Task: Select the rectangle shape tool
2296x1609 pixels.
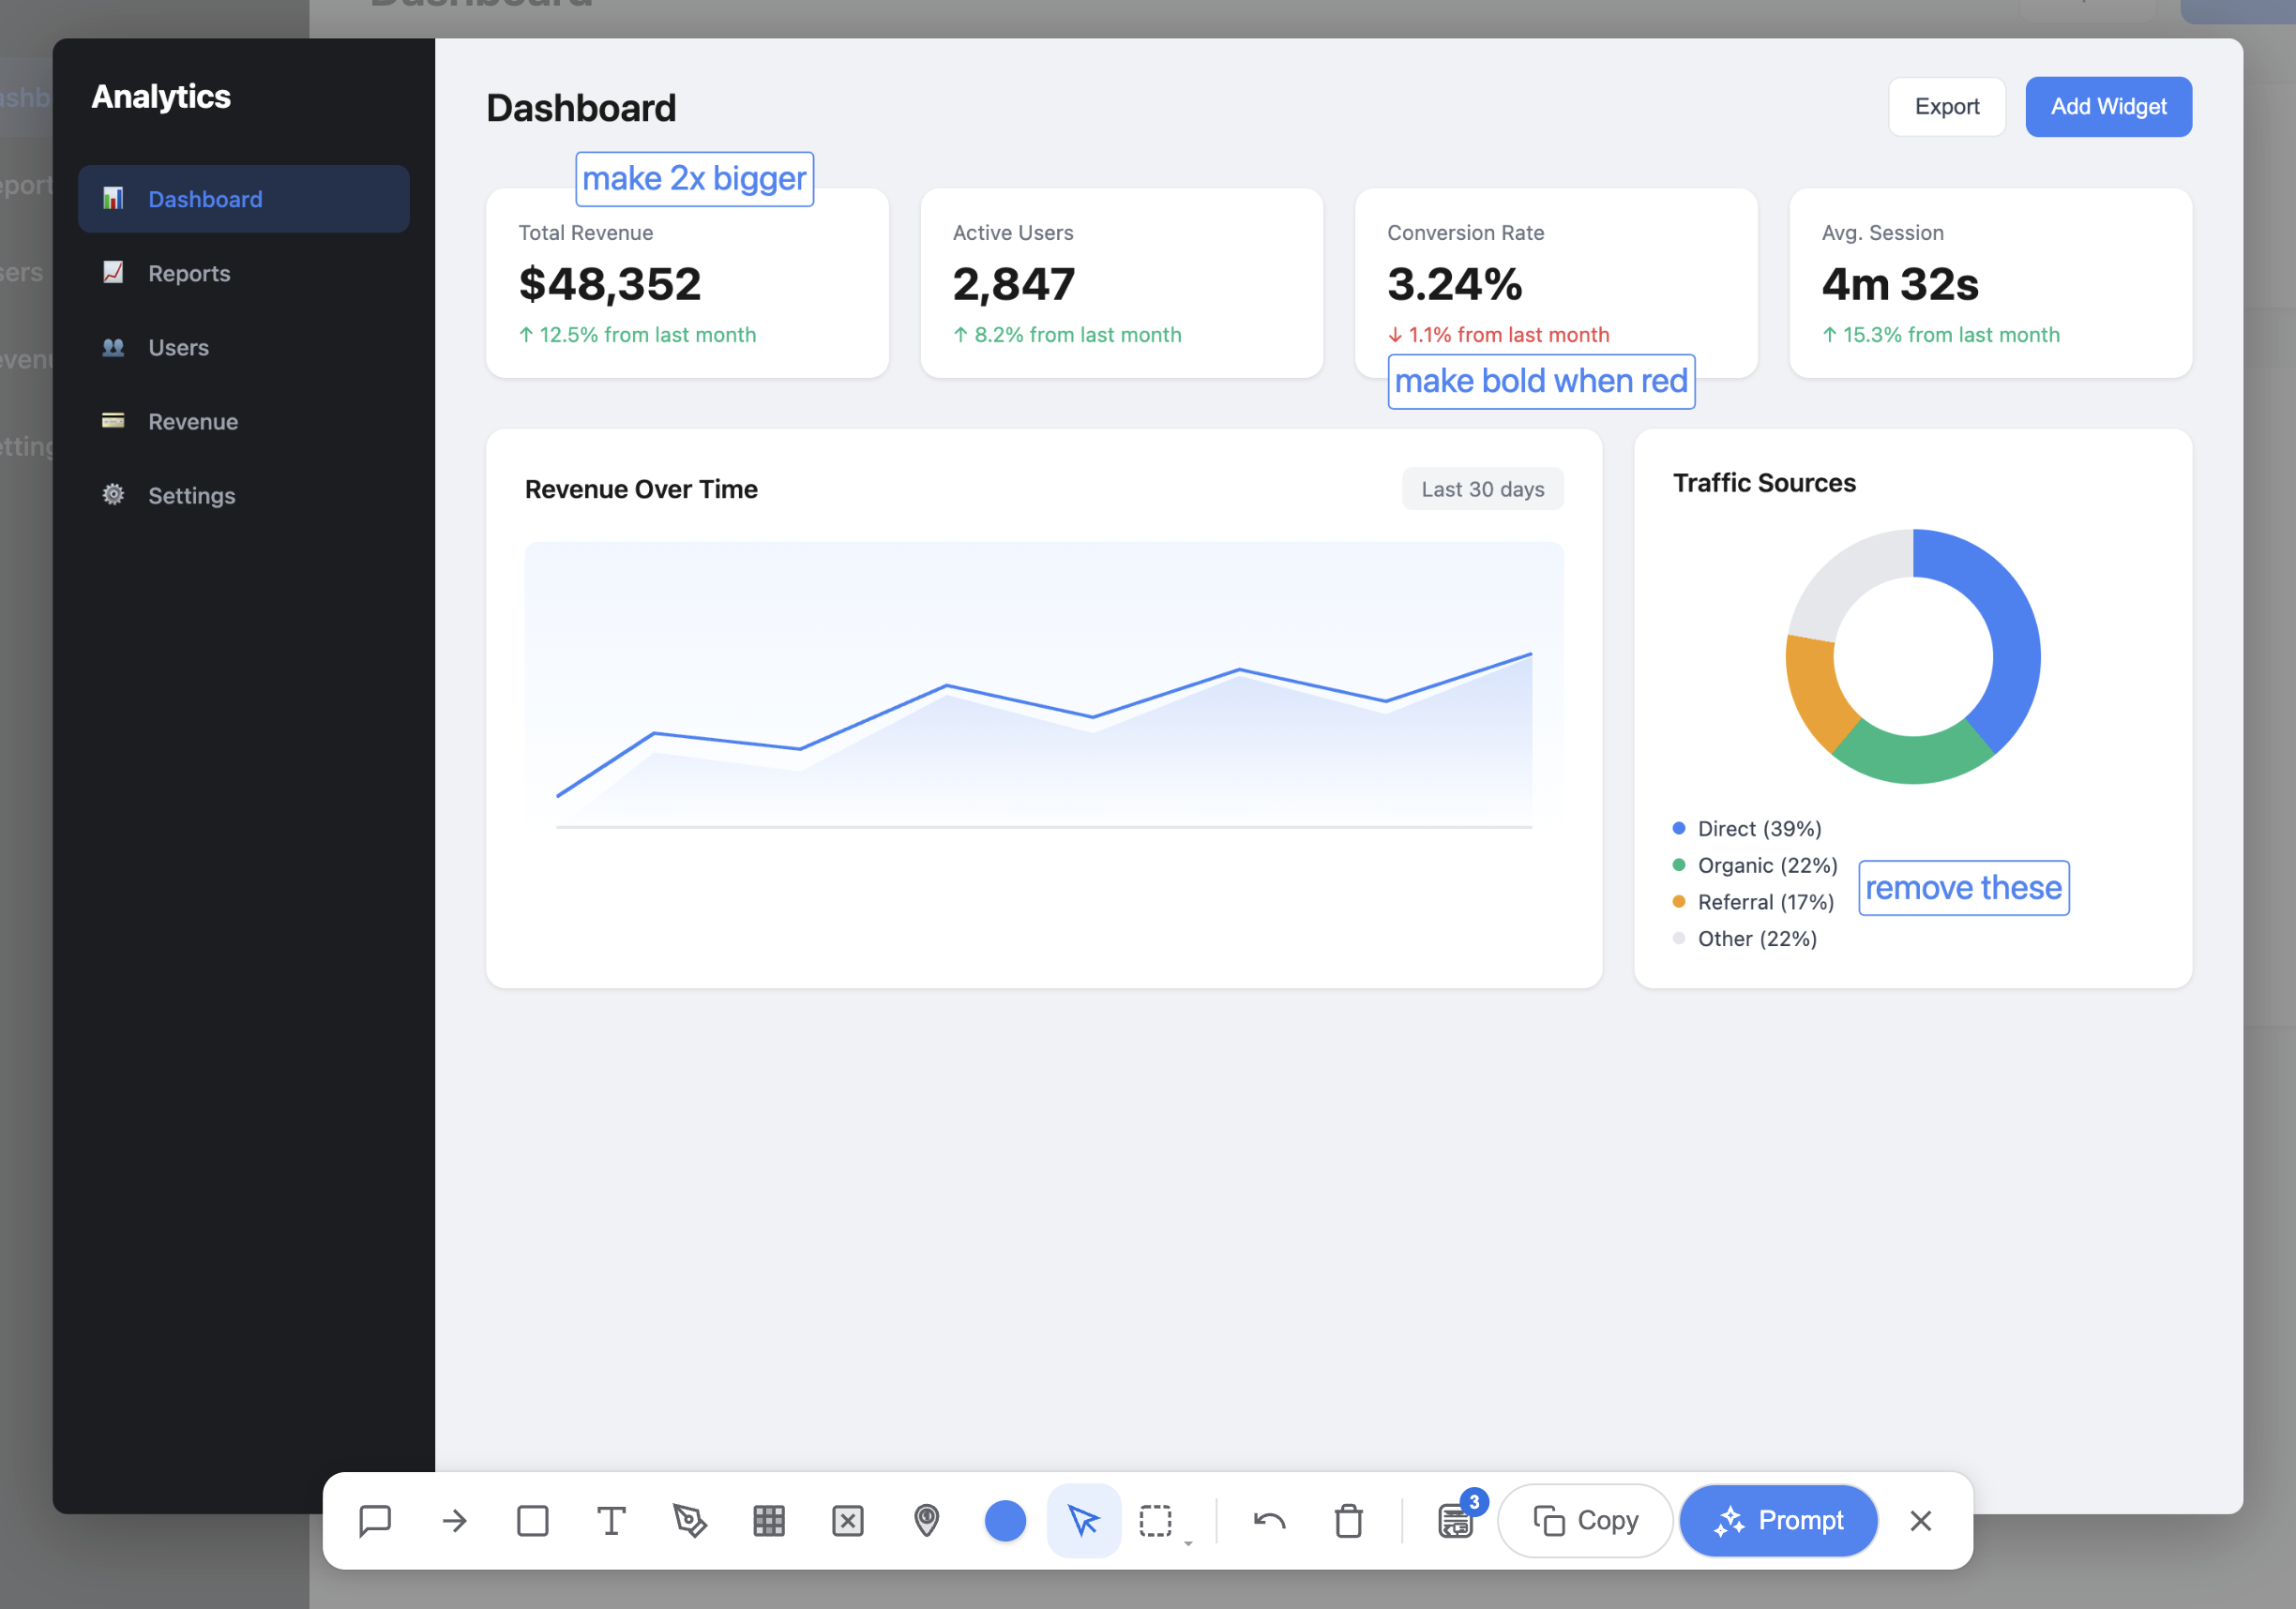Action: 532,1521
